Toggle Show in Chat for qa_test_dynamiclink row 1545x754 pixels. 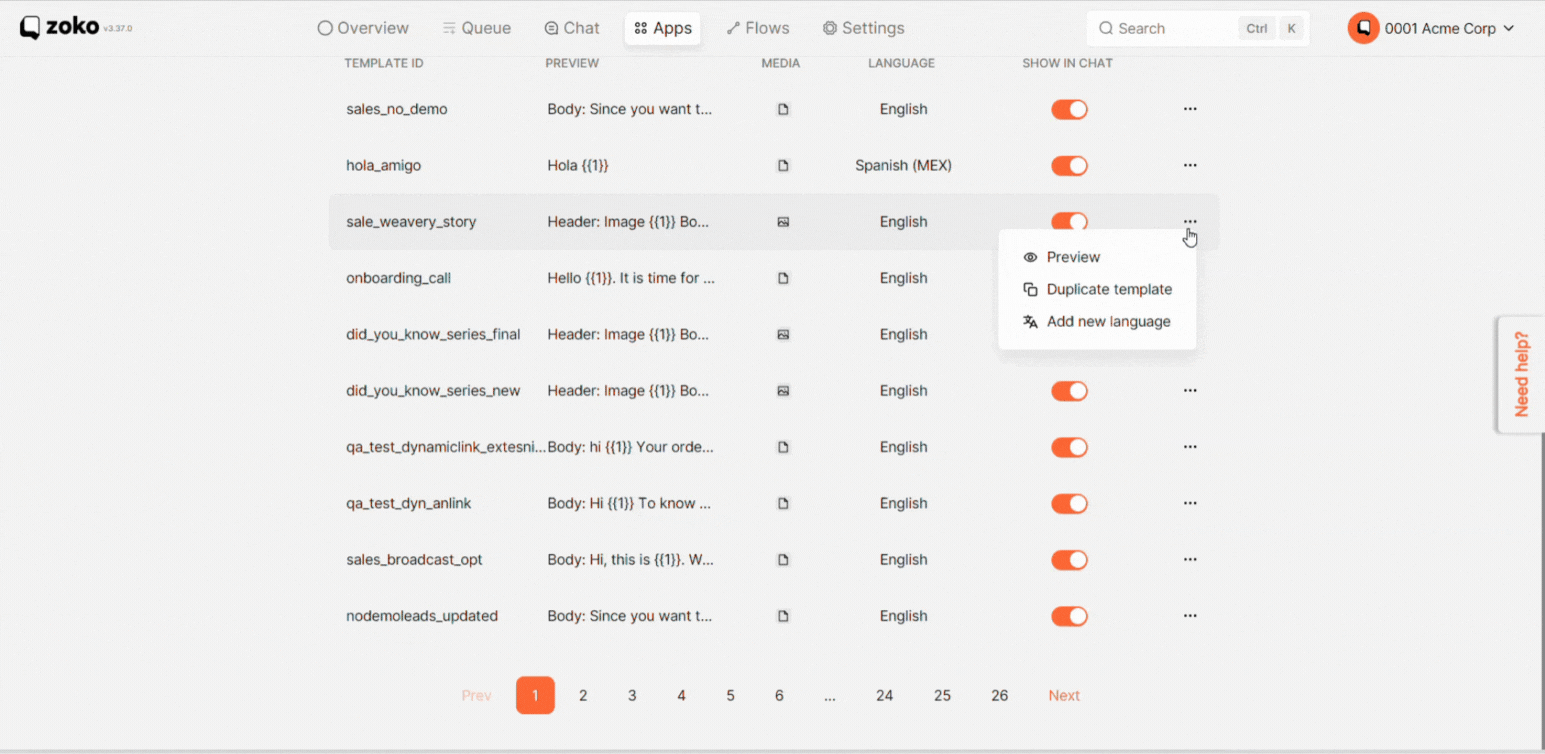pos(1069,447)
